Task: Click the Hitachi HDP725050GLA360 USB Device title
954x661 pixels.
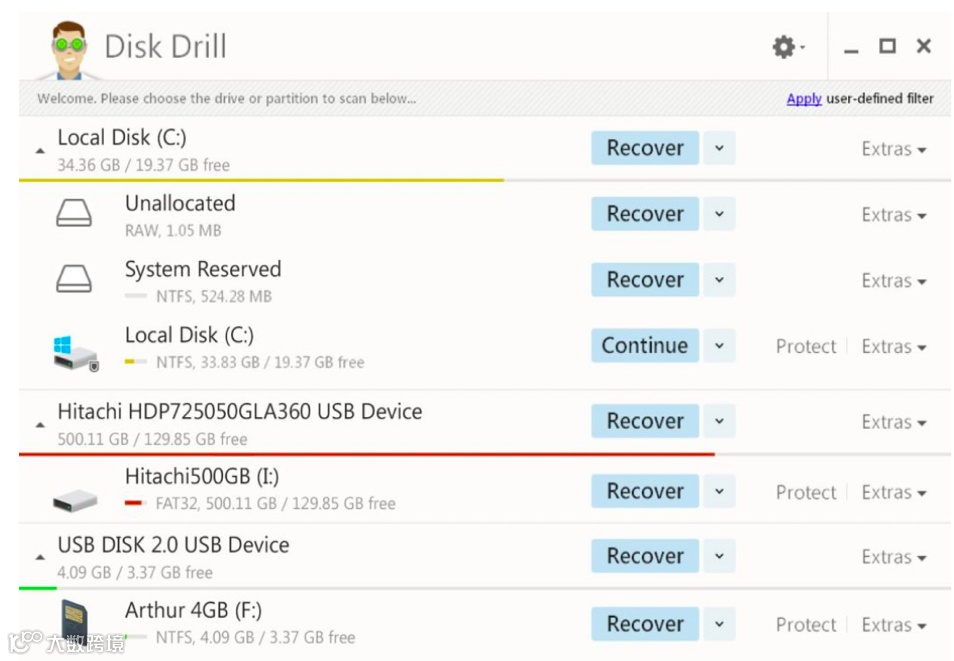Action: [x=240, y=411]
